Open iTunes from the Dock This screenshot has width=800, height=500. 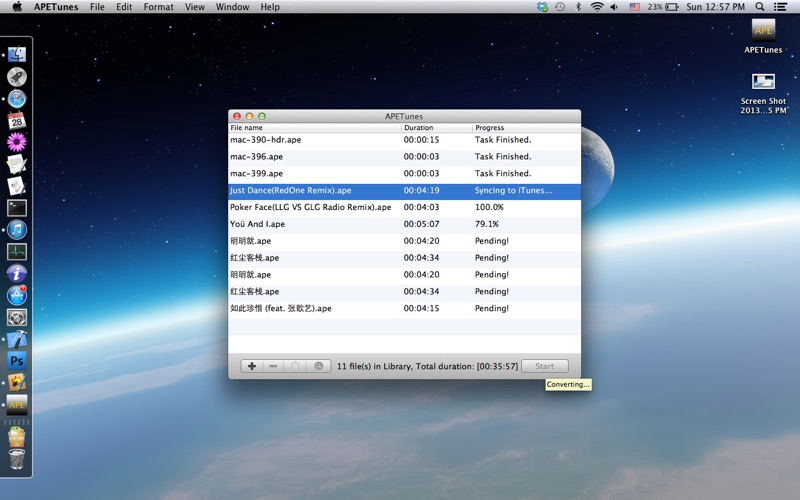point(17,230)
